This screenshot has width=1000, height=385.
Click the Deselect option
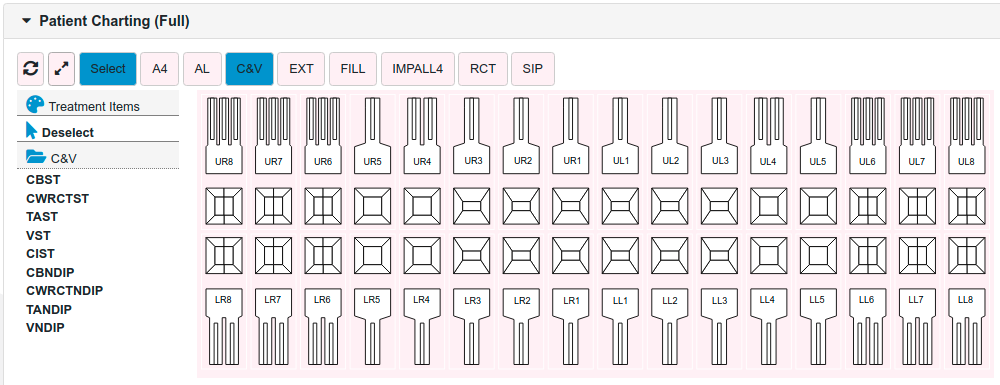pos(68,133)
